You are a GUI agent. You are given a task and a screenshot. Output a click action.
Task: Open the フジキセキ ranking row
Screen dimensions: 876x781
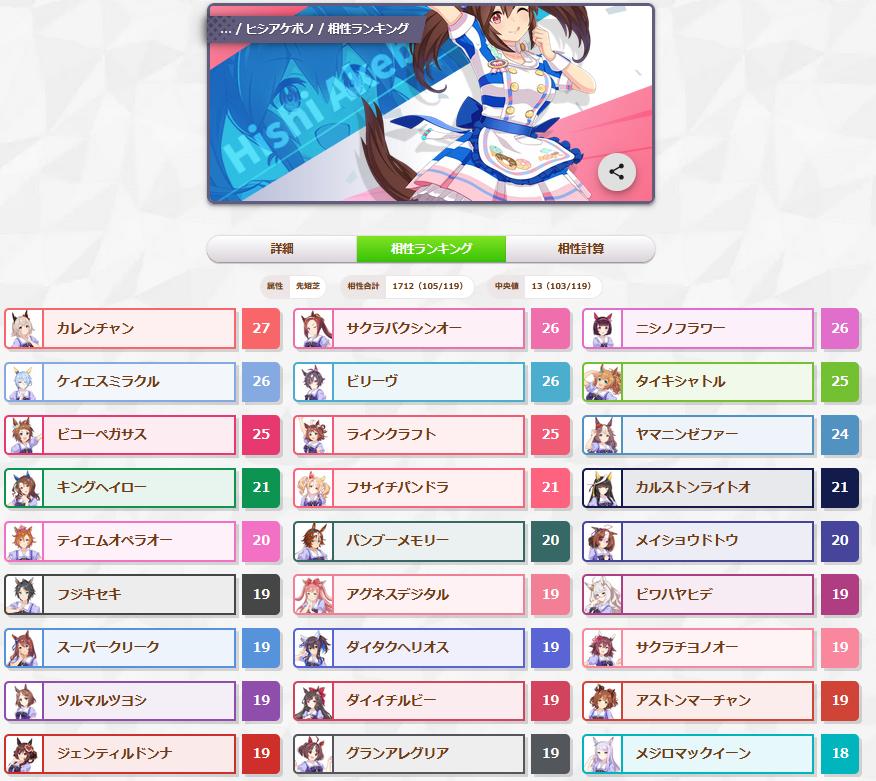pyautogui.click(x=120, y=594)
